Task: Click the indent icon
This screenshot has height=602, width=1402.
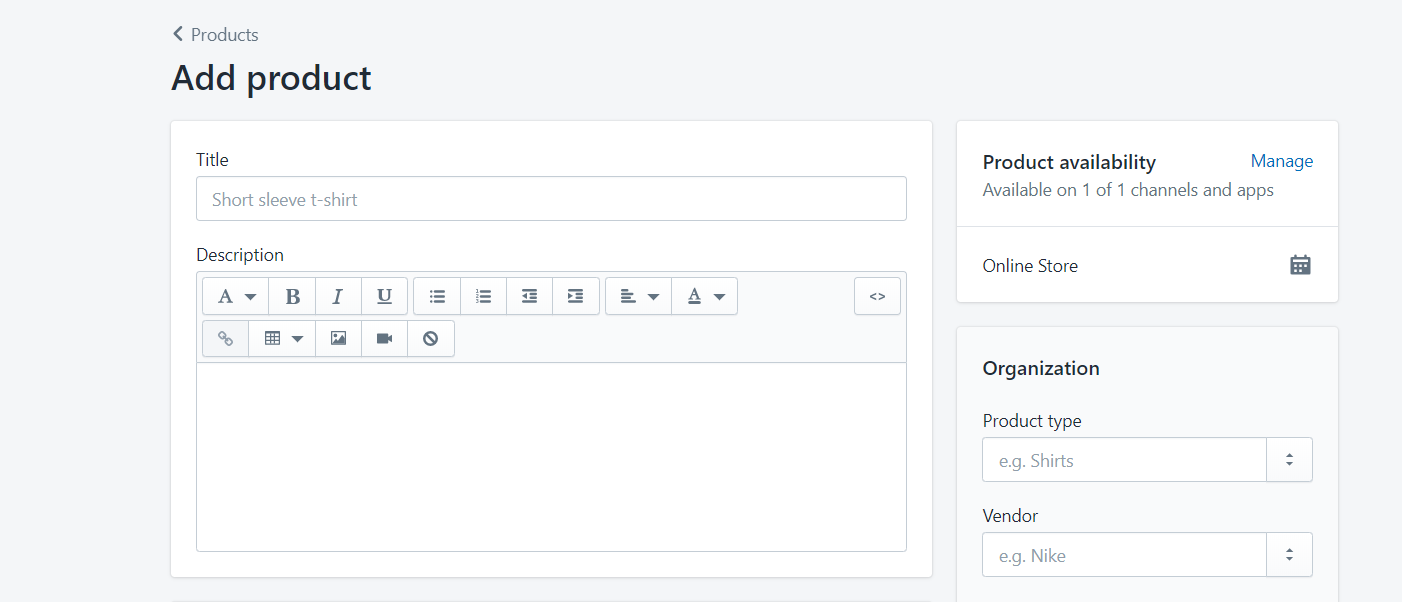Action: [575, 297]
